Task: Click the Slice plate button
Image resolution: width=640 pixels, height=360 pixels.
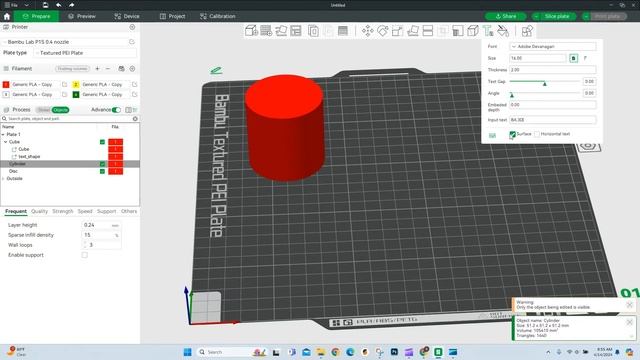Action: pyautogui.click(x=557, y=16)
